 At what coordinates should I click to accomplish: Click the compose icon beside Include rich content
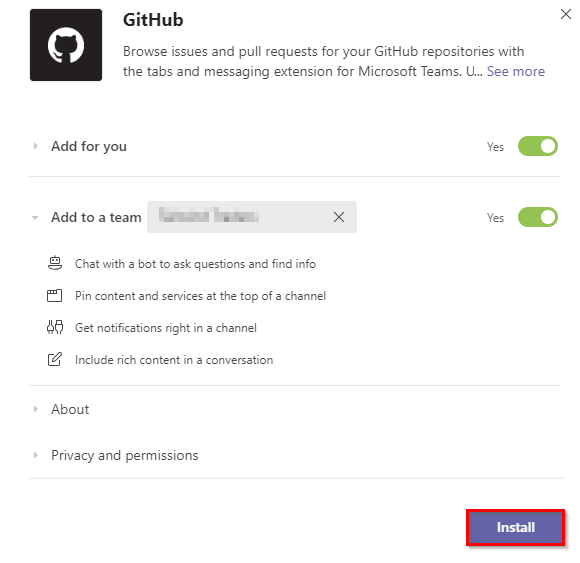point(55,359)
